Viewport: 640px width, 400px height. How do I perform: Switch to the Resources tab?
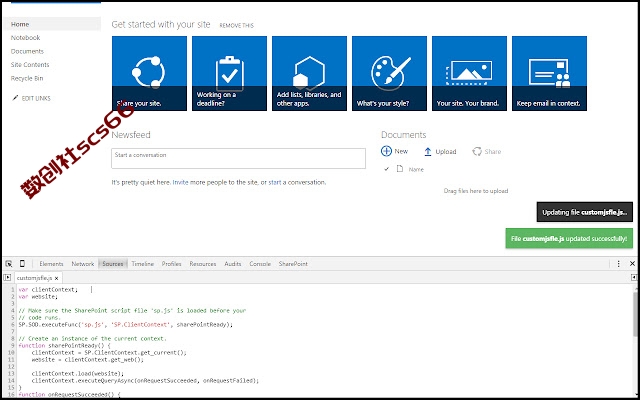203,264
